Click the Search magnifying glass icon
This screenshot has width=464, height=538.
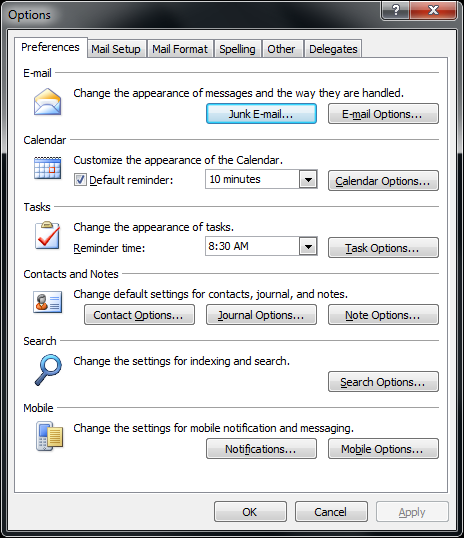pyautogui.click(x=48, y=370)
